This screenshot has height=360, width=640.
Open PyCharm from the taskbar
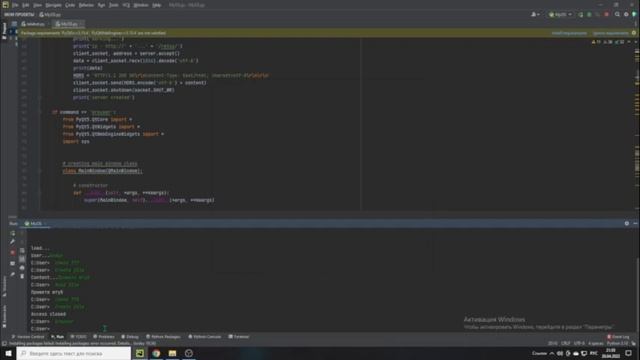[x=140, y=353]
